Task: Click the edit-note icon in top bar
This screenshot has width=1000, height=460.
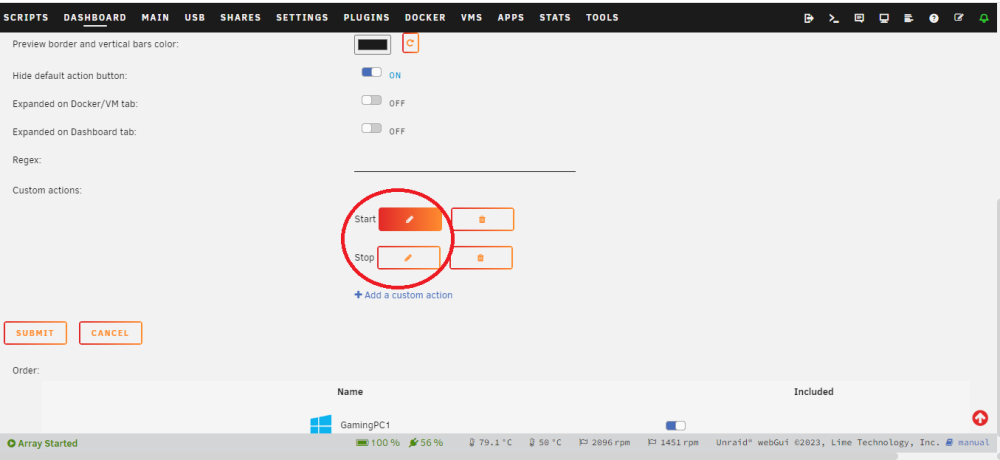Action: coord(959,18)
